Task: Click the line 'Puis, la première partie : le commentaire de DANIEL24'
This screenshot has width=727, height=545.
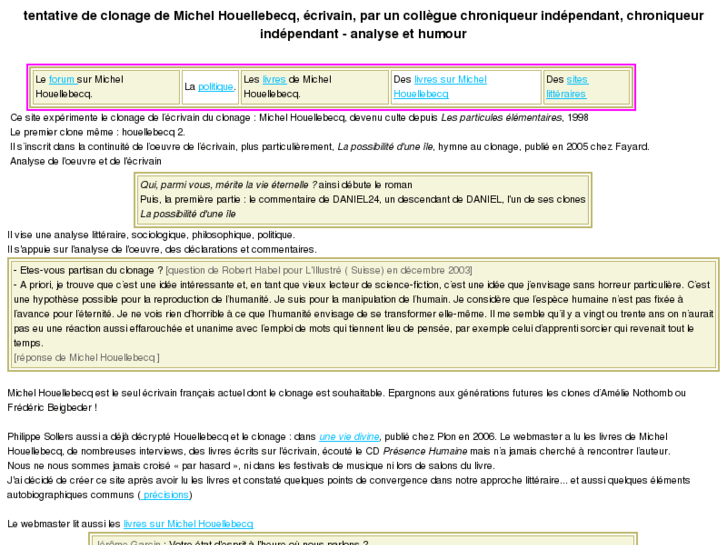Action: click(363, 199)
